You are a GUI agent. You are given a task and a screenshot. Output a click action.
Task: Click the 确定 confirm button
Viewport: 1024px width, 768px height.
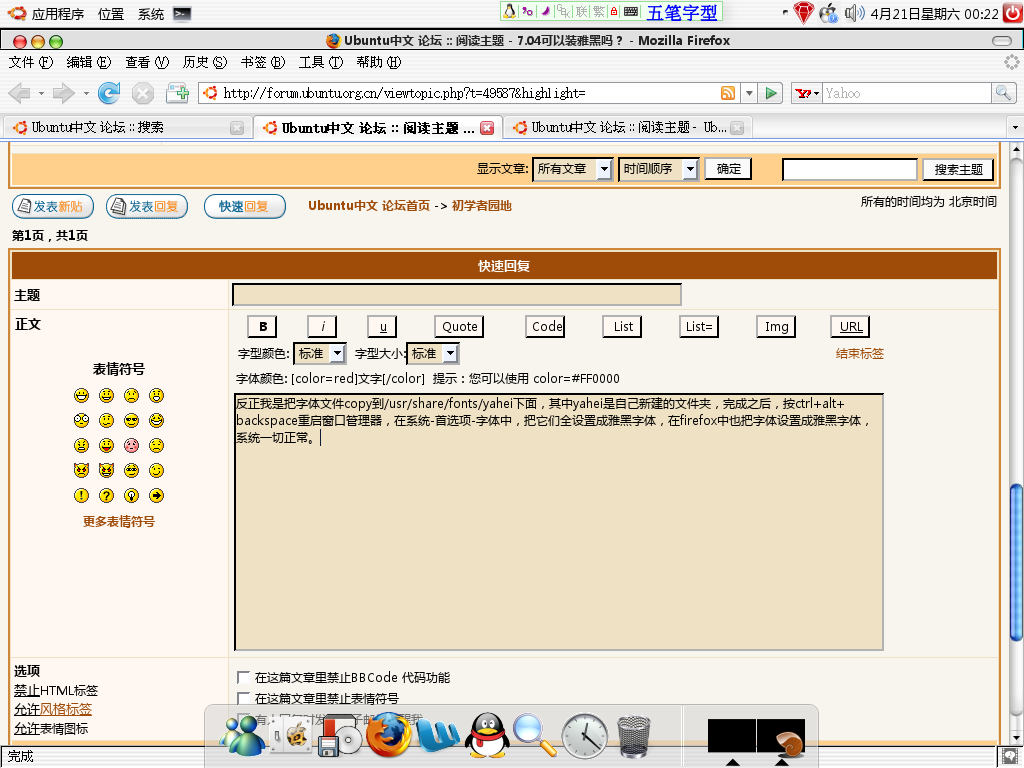(x=728, y=169)
